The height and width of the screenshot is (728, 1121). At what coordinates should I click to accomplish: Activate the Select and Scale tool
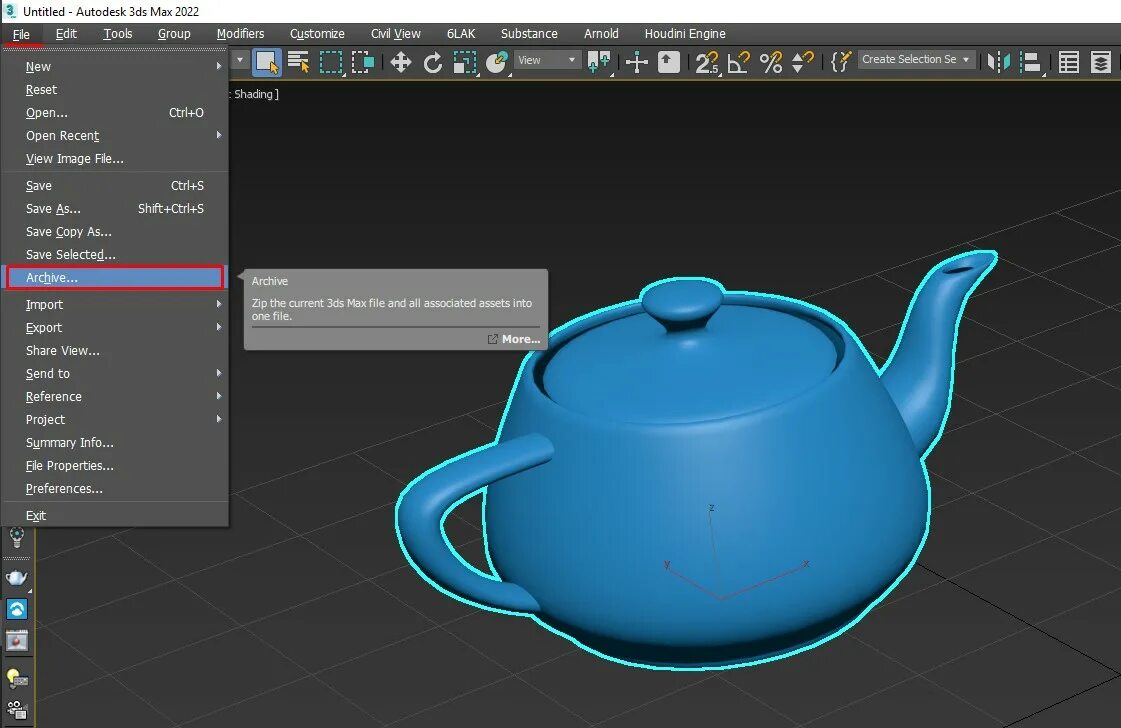click(465, 62)
